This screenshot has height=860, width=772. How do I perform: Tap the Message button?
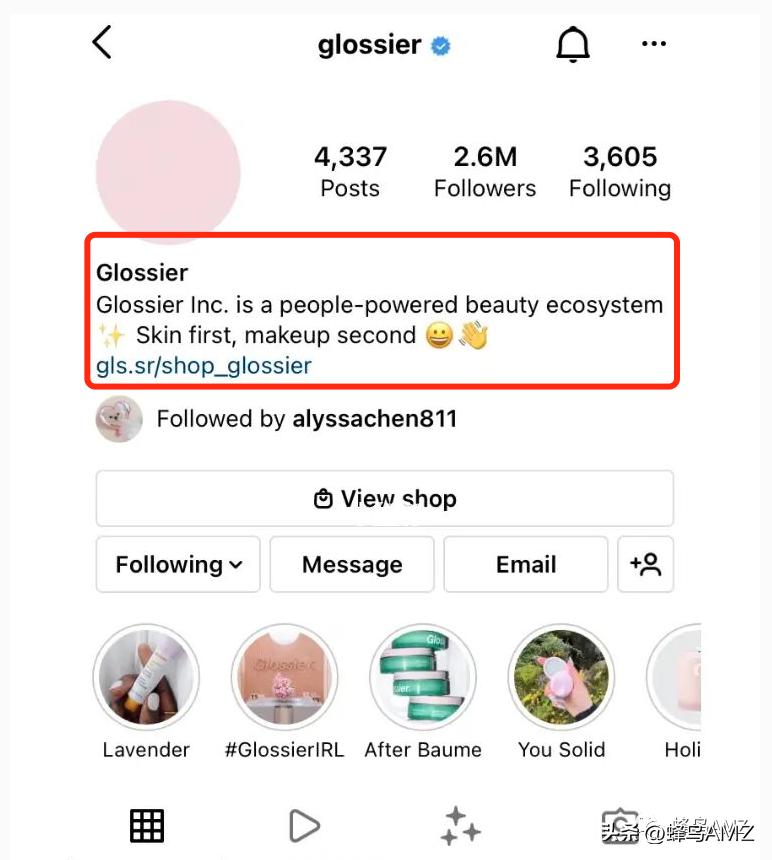[x=352, y=564]
